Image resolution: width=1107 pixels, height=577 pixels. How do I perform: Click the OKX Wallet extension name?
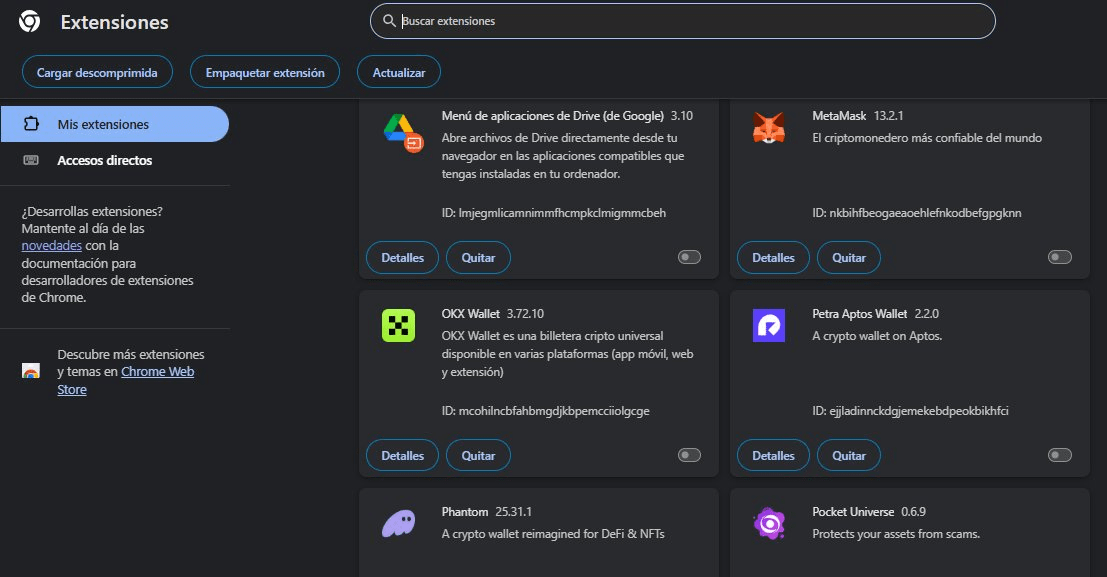point(470,314)
